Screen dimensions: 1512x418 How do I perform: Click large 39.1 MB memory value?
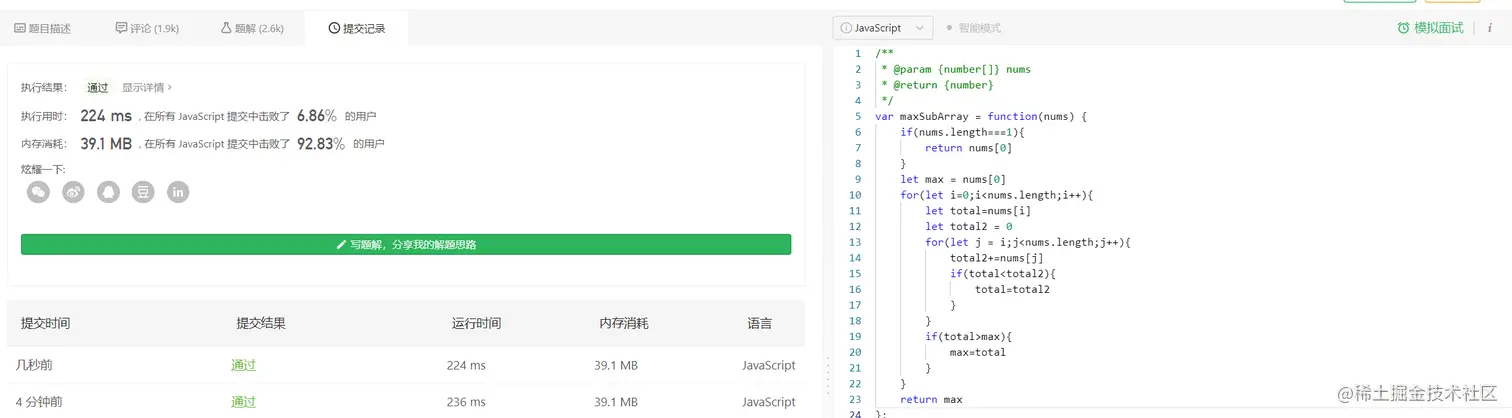[106, 144]
